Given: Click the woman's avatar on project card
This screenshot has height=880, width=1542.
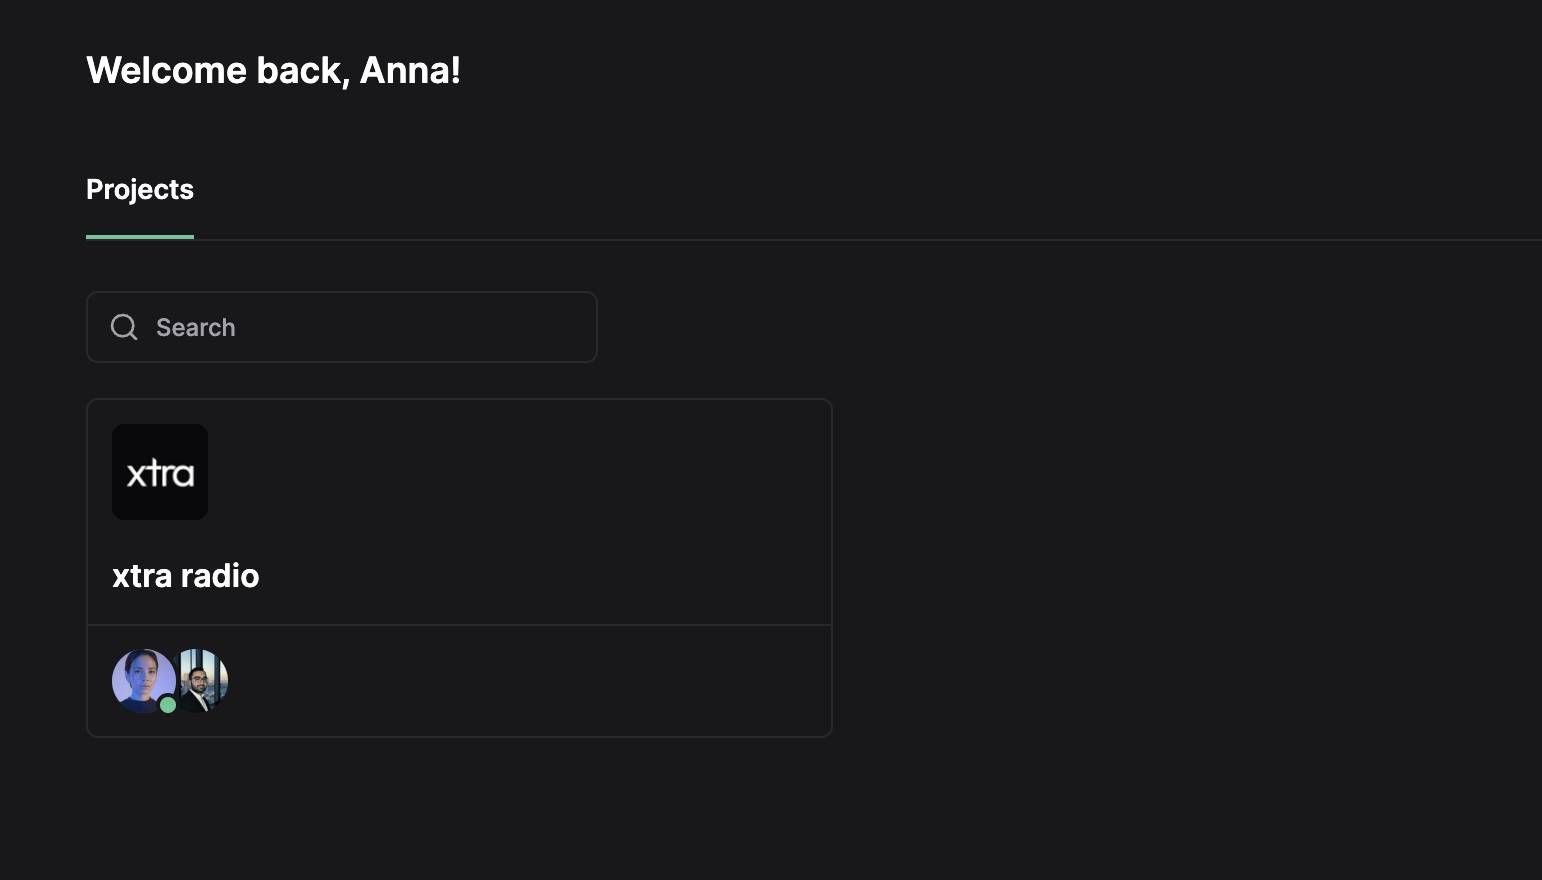Looking at the screenshot, I should [x=141, y=678].
